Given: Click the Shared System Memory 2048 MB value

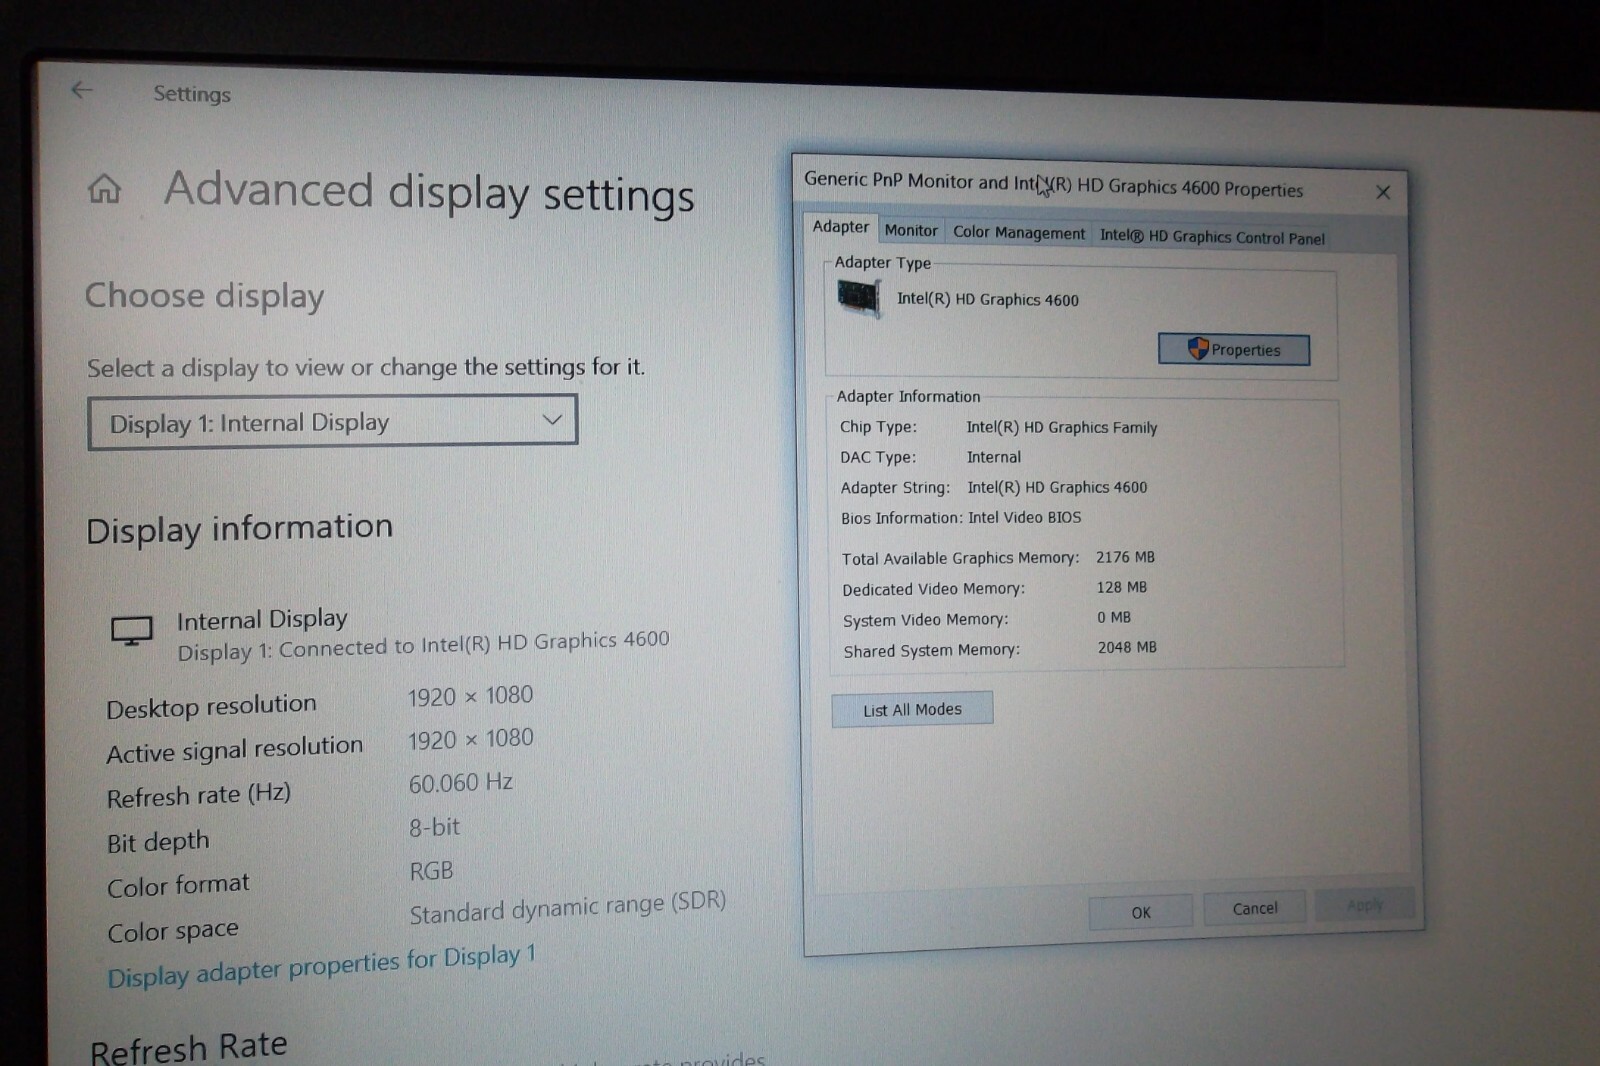Looking at the screenshot, I should pyautogui.click(x=1127, y=647).
